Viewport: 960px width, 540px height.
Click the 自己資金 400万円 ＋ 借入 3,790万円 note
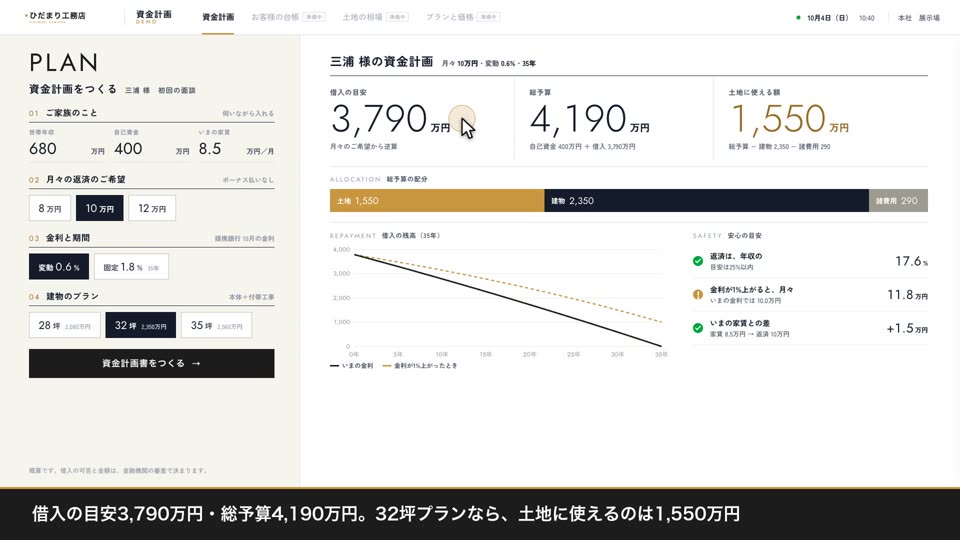tap(582, 147)
